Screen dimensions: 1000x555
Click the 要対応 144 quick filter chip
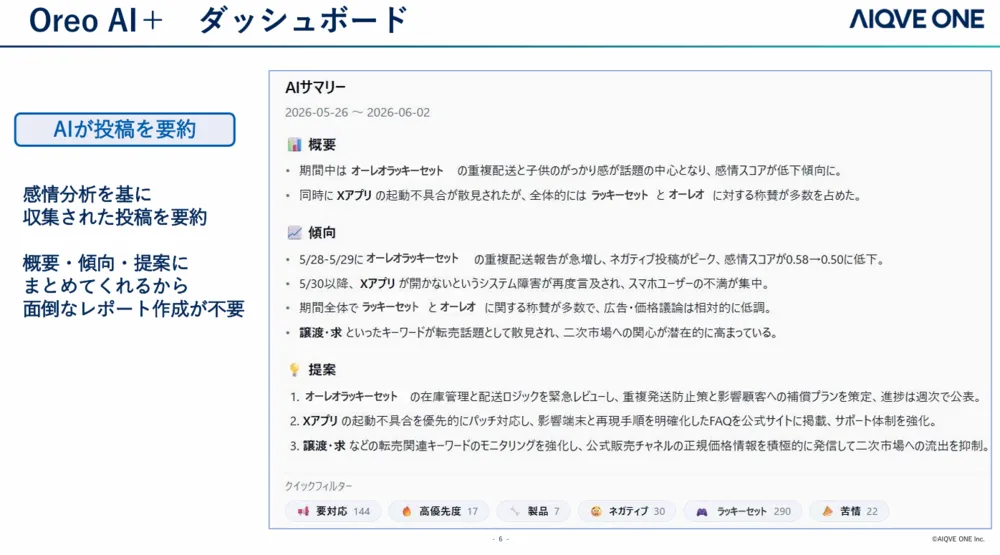pyautogui.click(x=333, y=511)
